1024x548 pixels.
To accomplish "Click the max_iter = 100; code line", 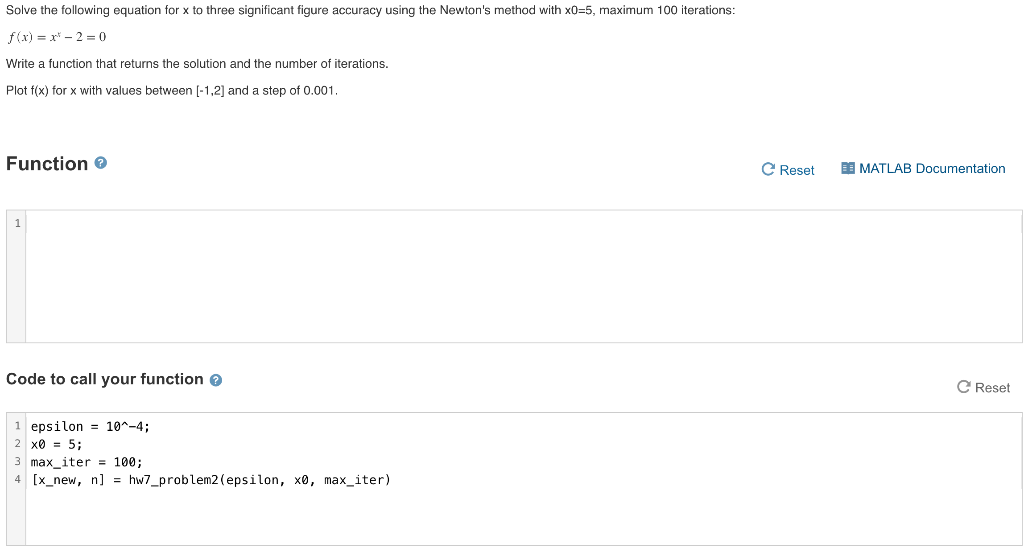I will tap(86, 462).
